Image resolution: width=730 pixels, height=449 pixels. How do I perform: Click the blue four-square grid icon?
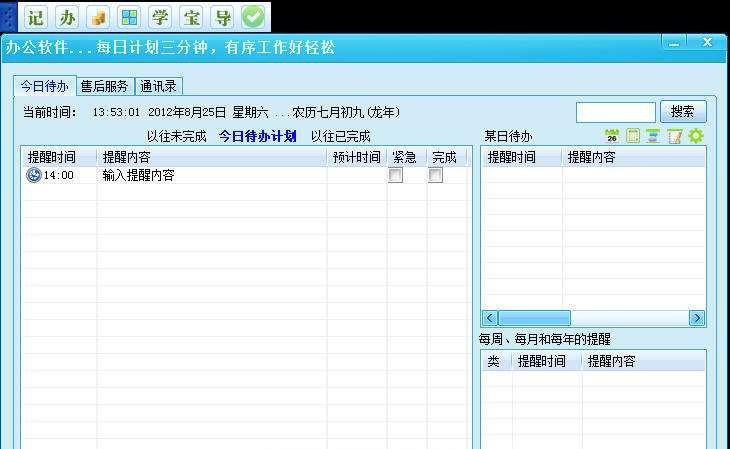pos(129,18)
